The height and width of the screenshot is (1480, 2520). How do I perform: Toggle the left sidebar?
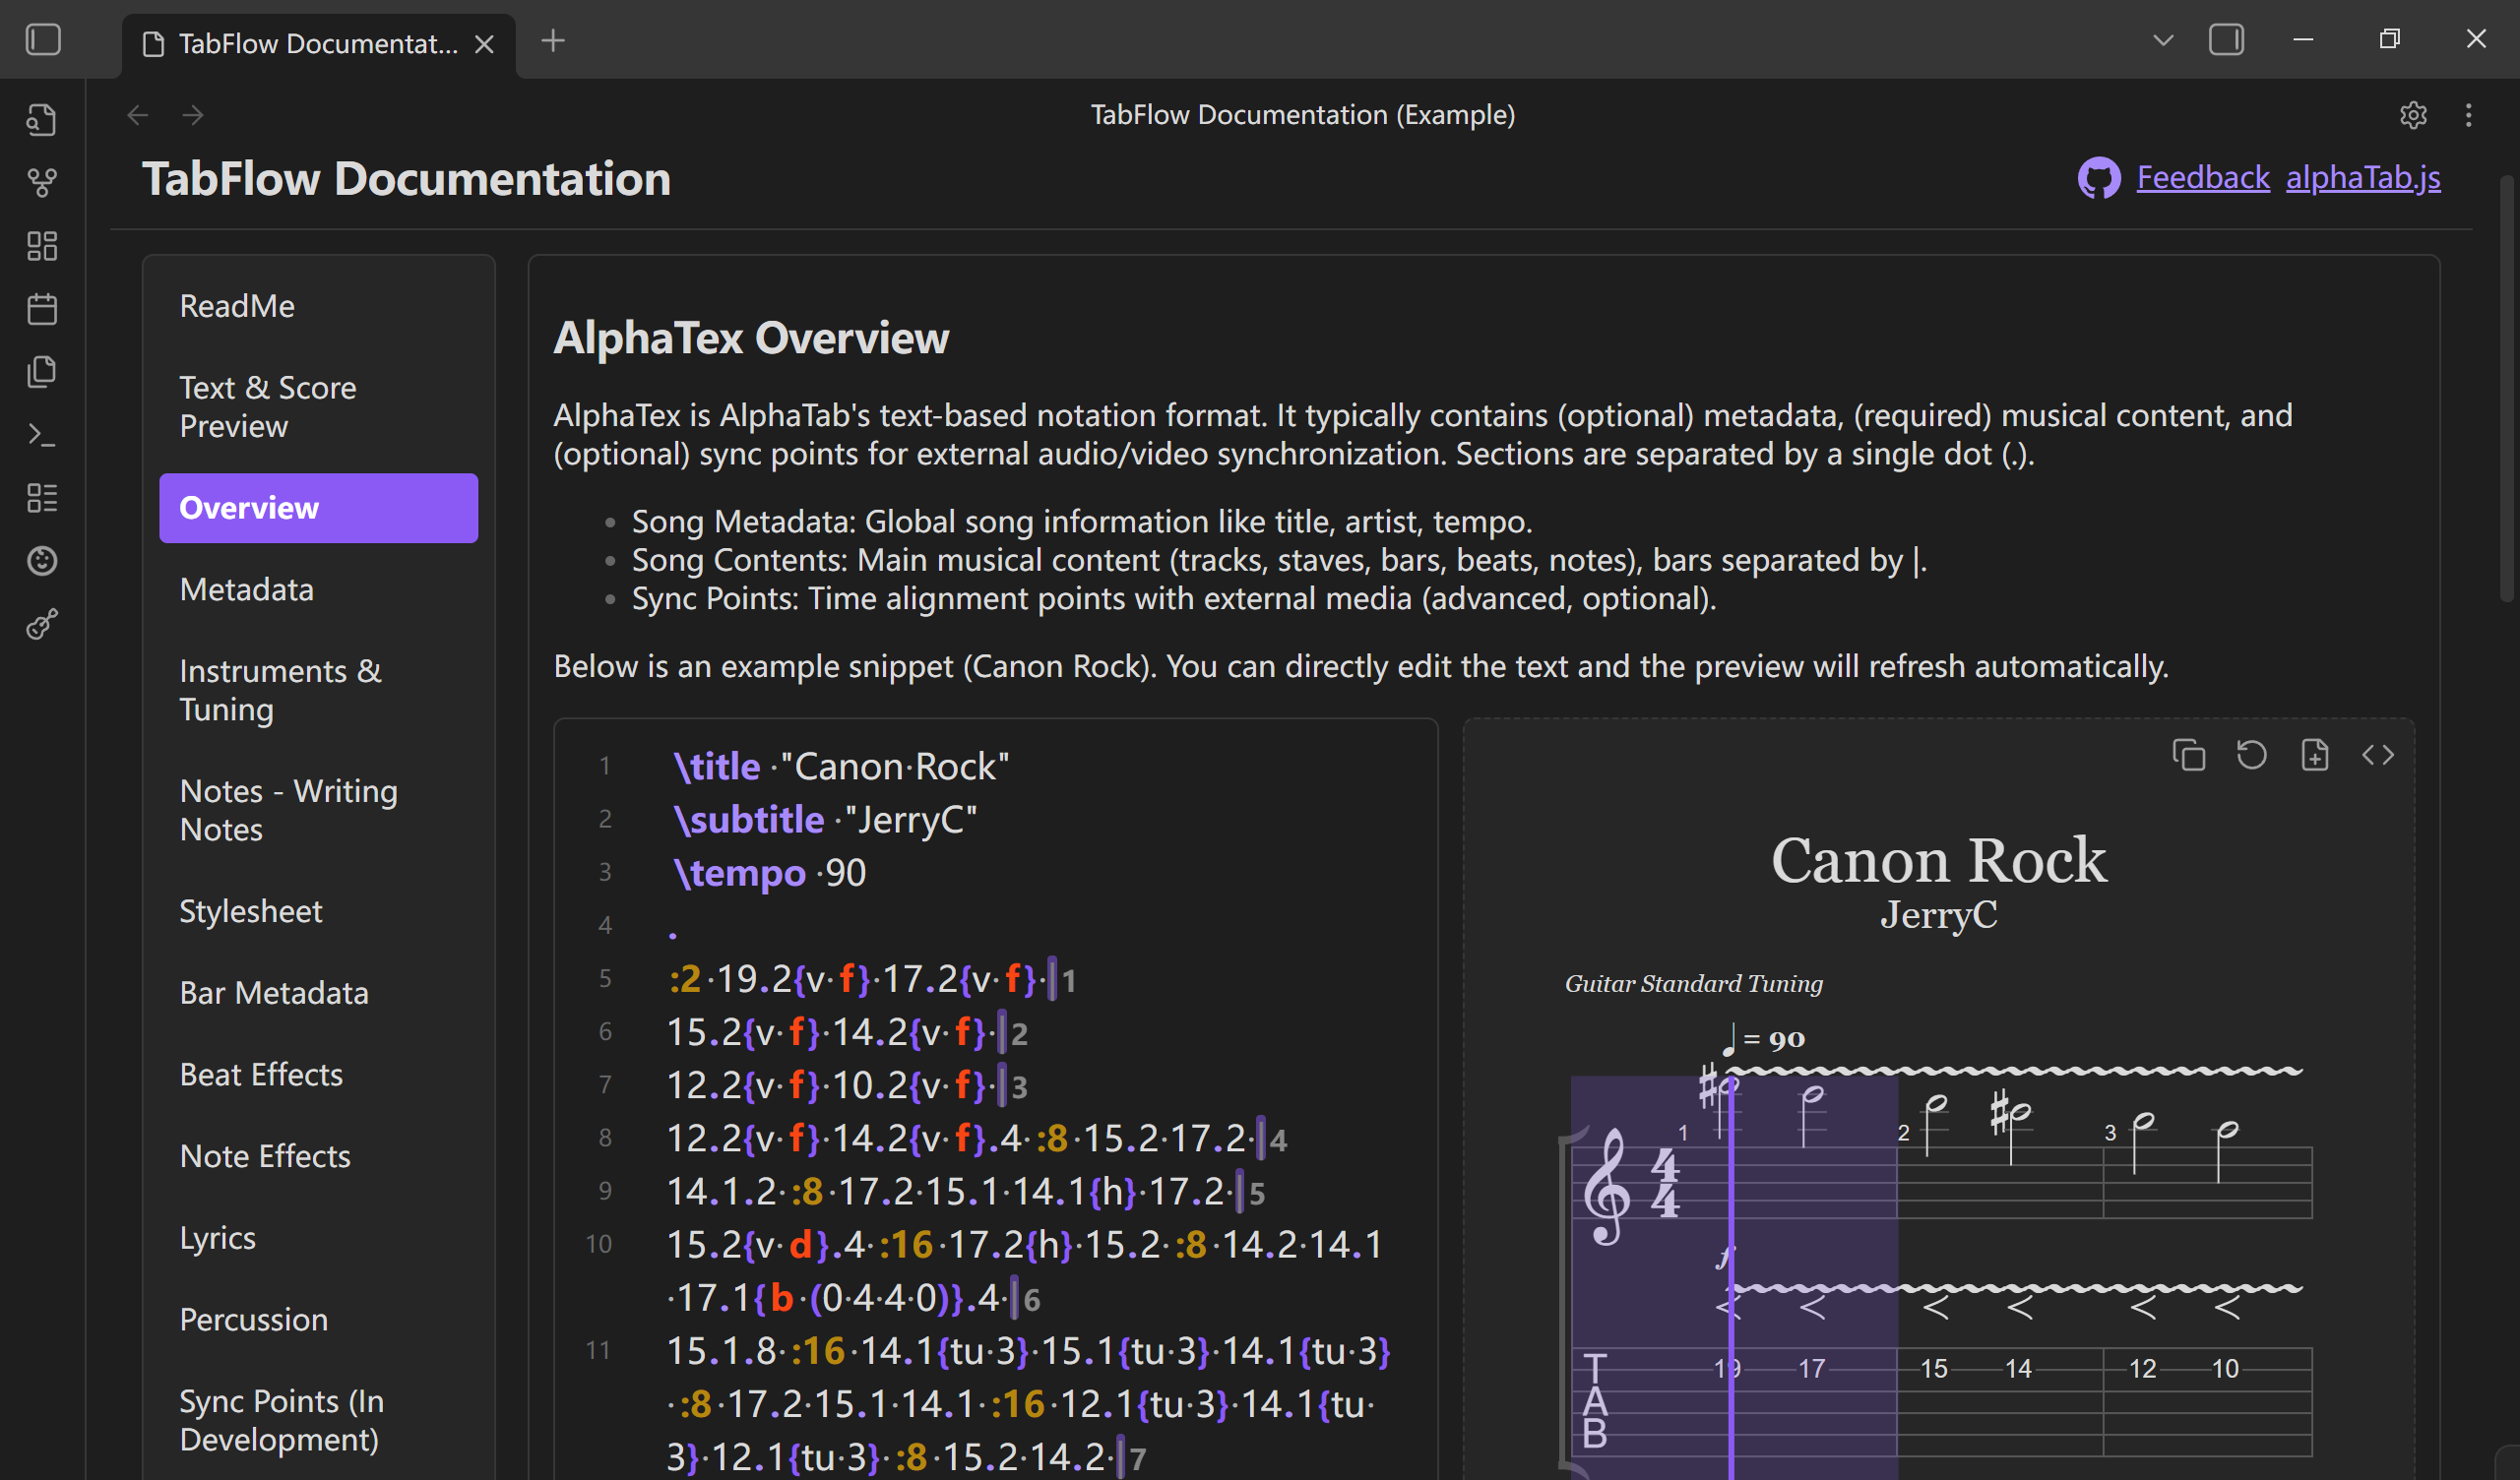coord(43,40)
